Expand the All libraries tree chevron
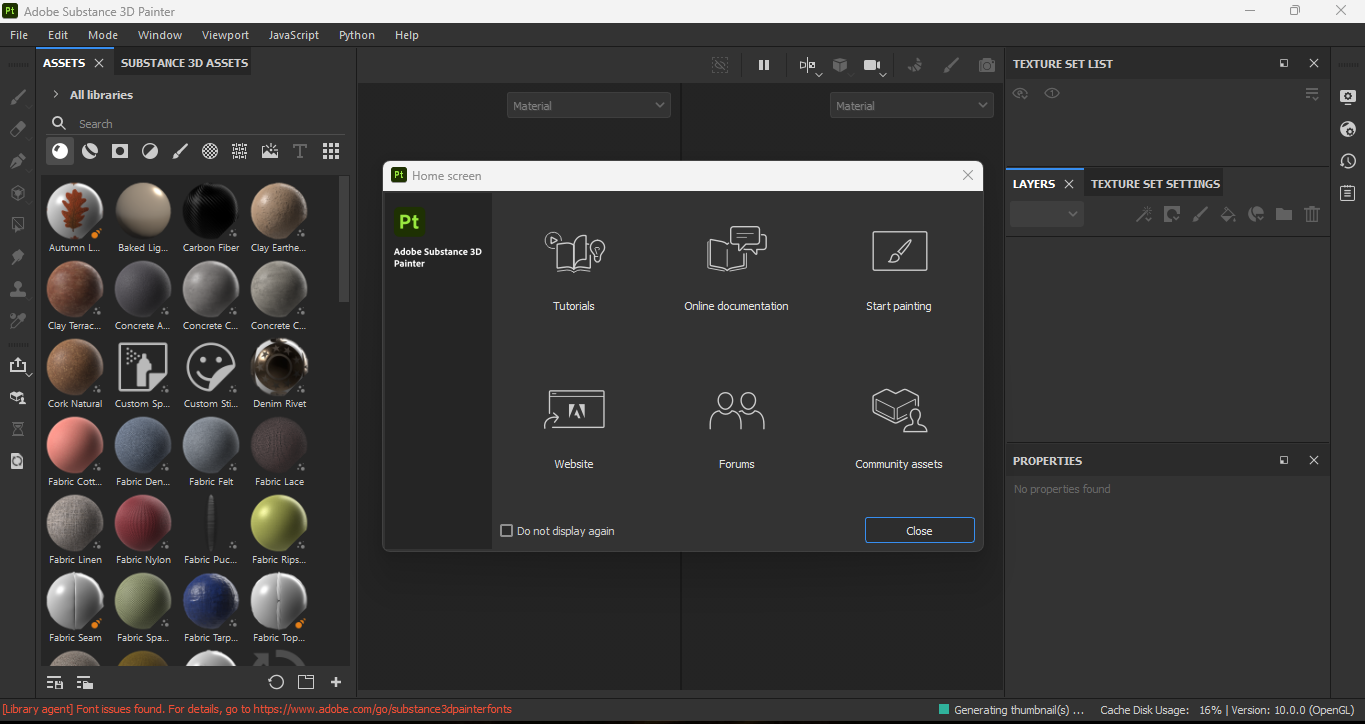This screenshot has height=724, width=1365. (x=55, y=95)
